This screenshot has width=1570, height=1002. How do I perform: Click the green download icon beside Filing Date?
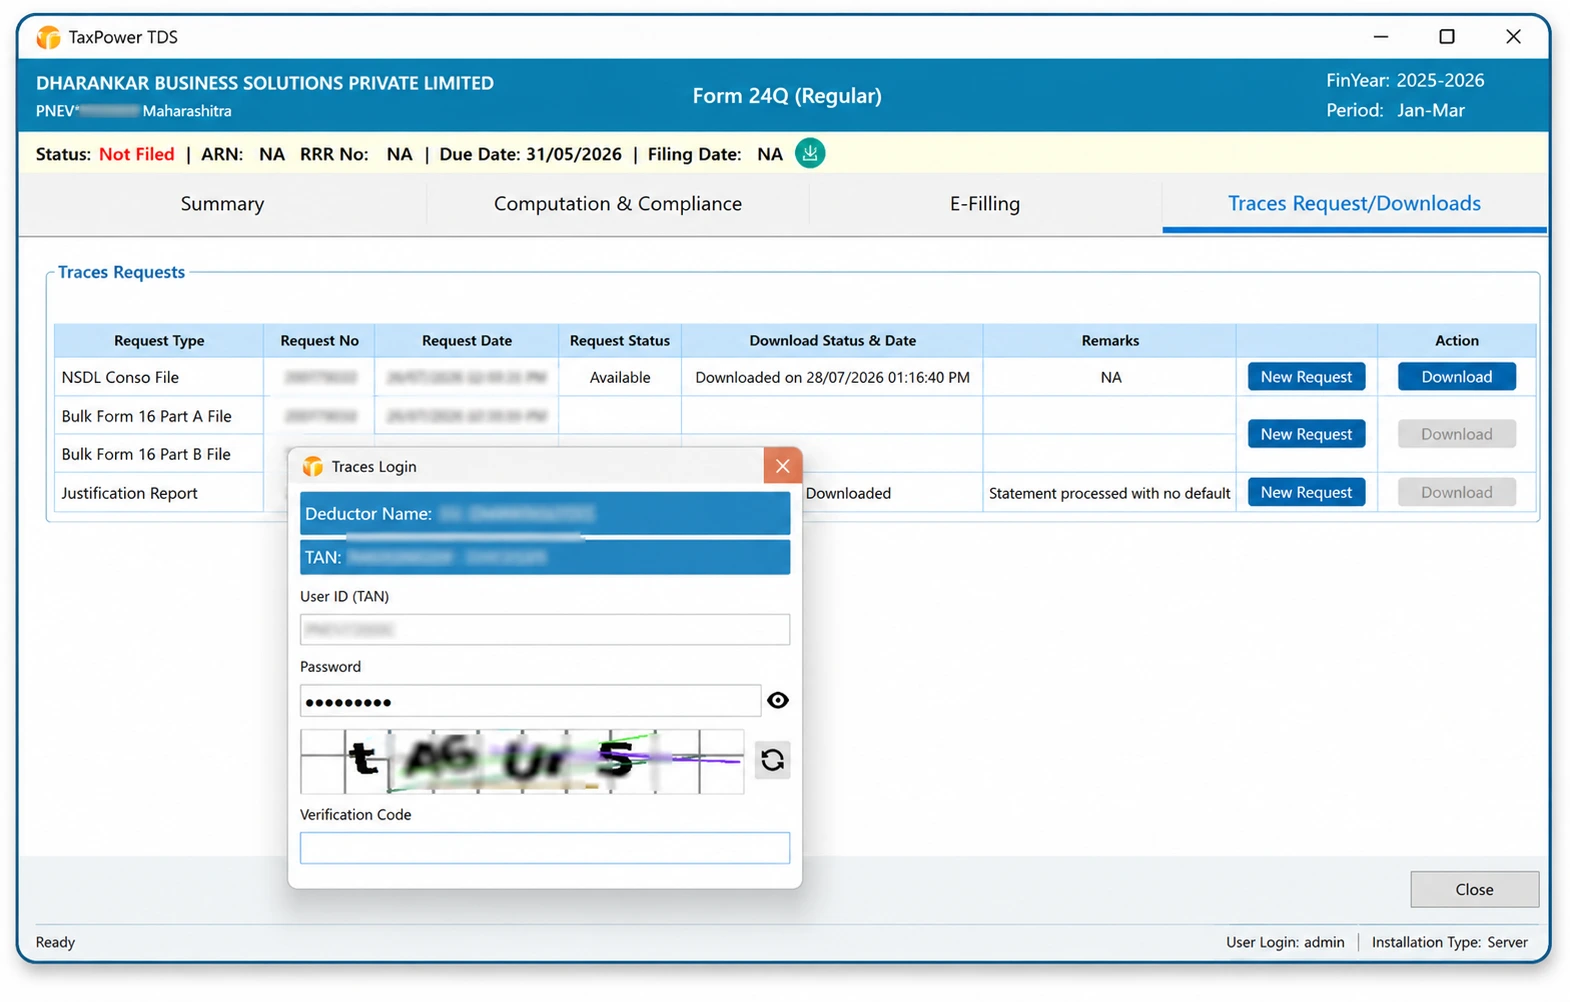point(810,153)
